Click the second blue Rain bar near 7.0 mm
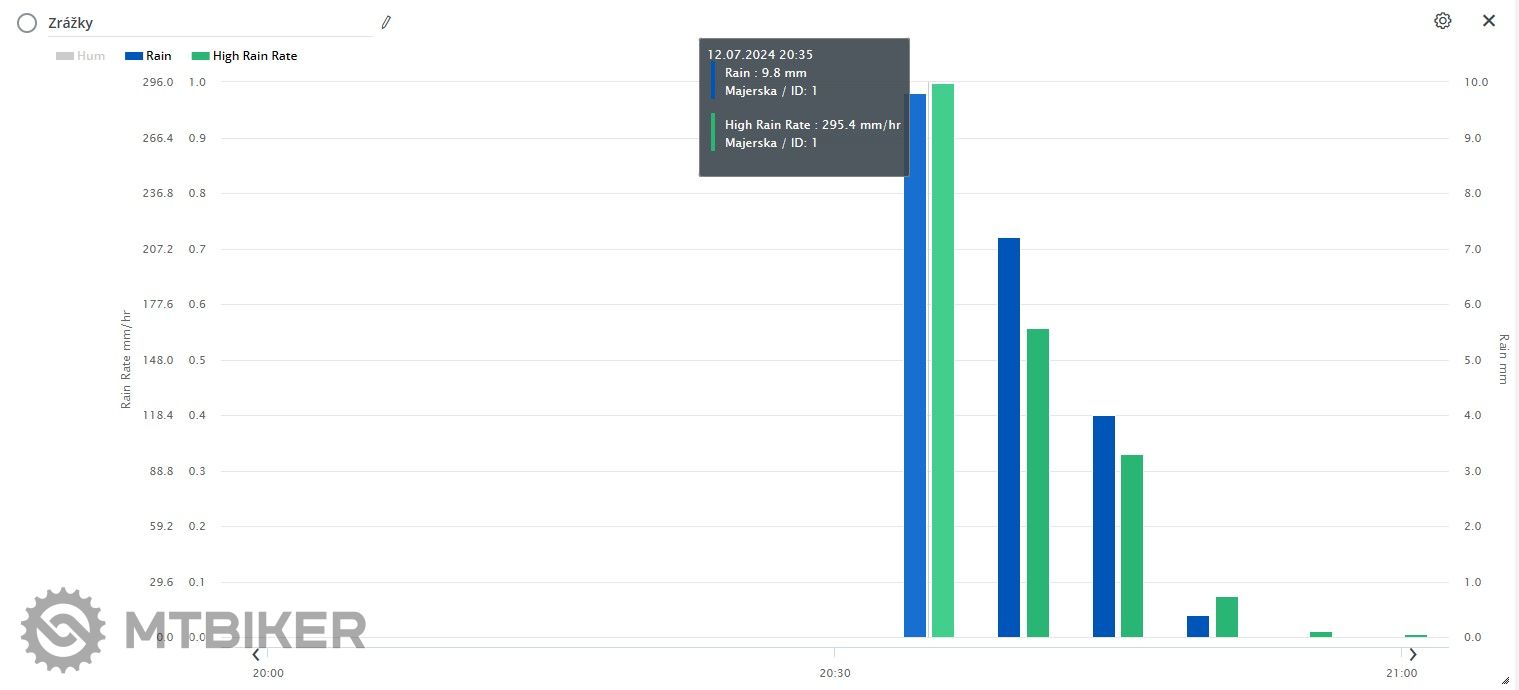Screen dimensions: 1519x690 [1009, 437]
